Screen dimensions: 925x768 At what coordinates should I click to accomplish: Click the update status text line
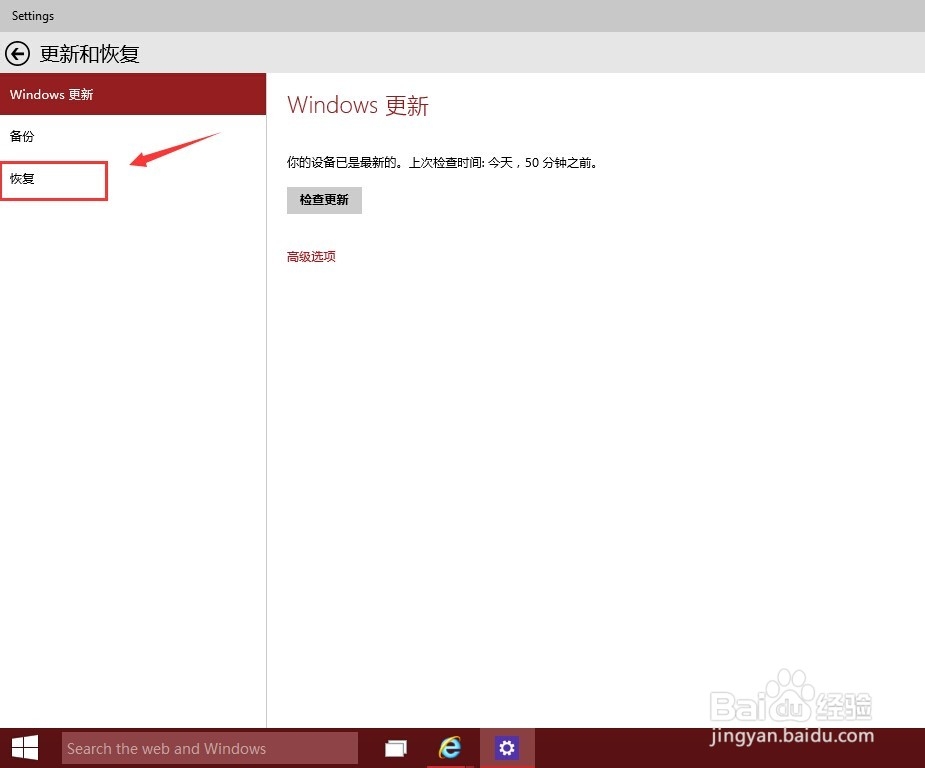pyautogui.click(x=442, y=162)
